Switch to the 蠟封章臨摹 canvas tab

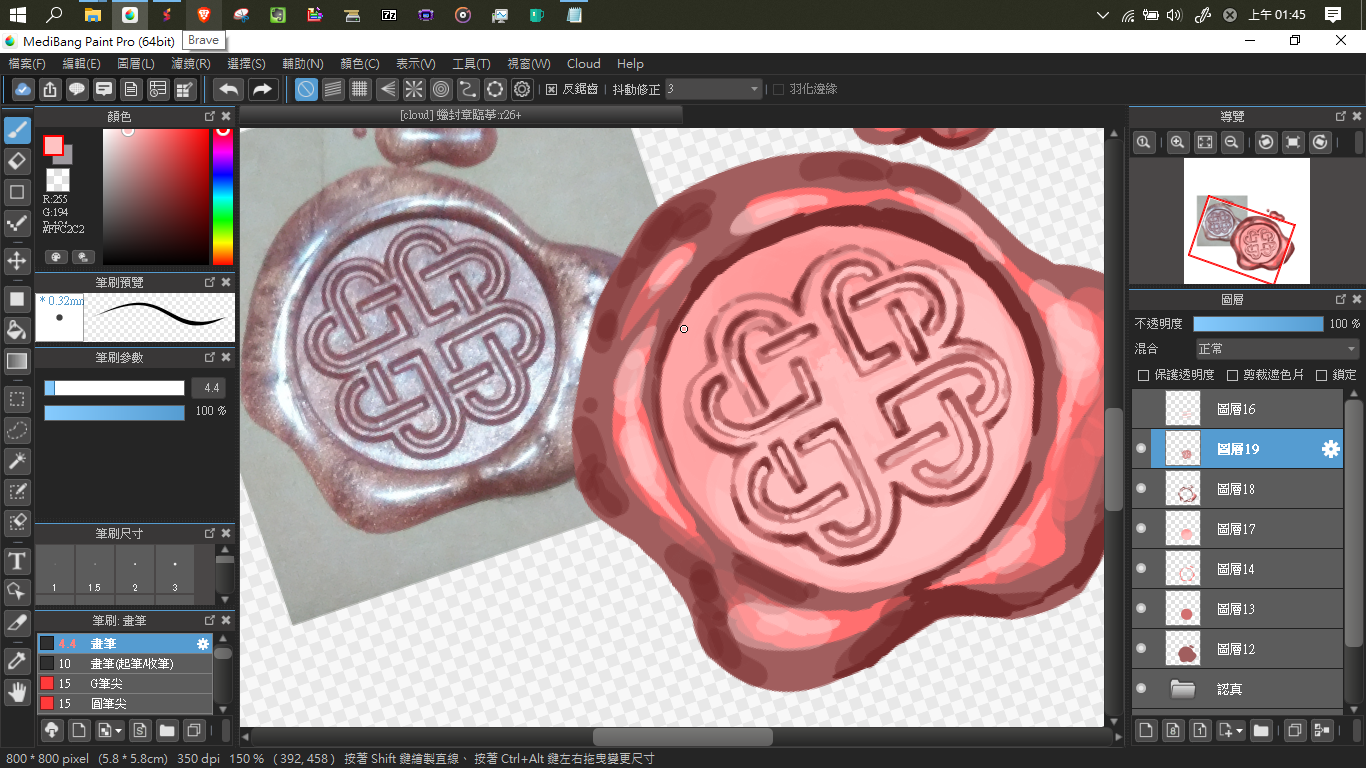click(460, 115)
